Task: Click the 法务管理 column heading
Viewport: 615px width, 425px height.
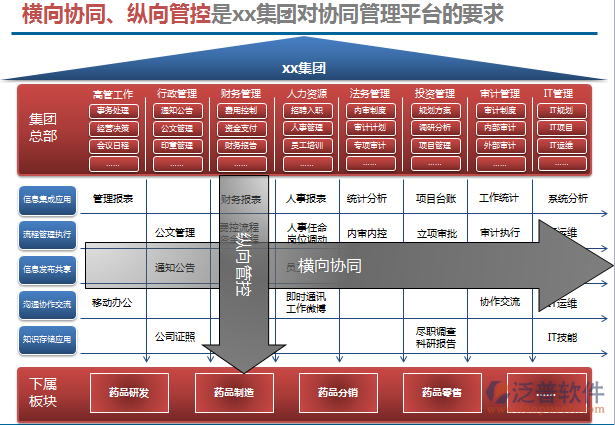Action: pyautogui.click(x=370, y=93)
